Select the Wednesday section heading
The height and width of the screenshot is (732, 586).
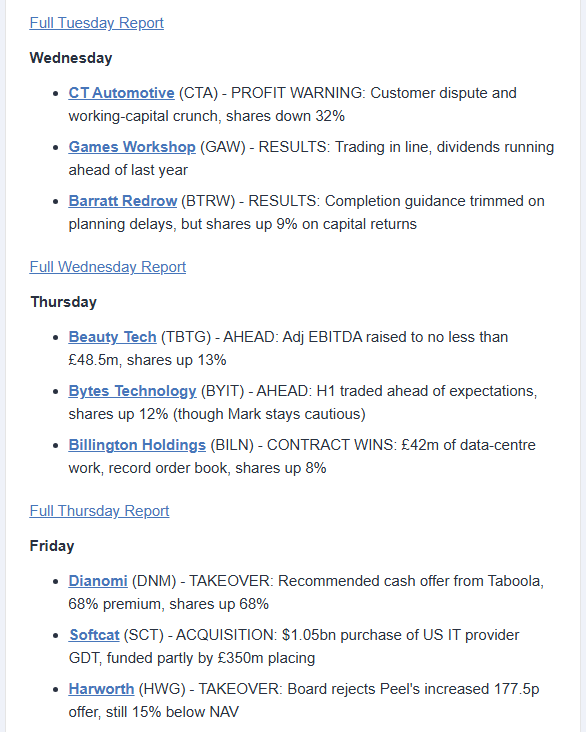71,58
